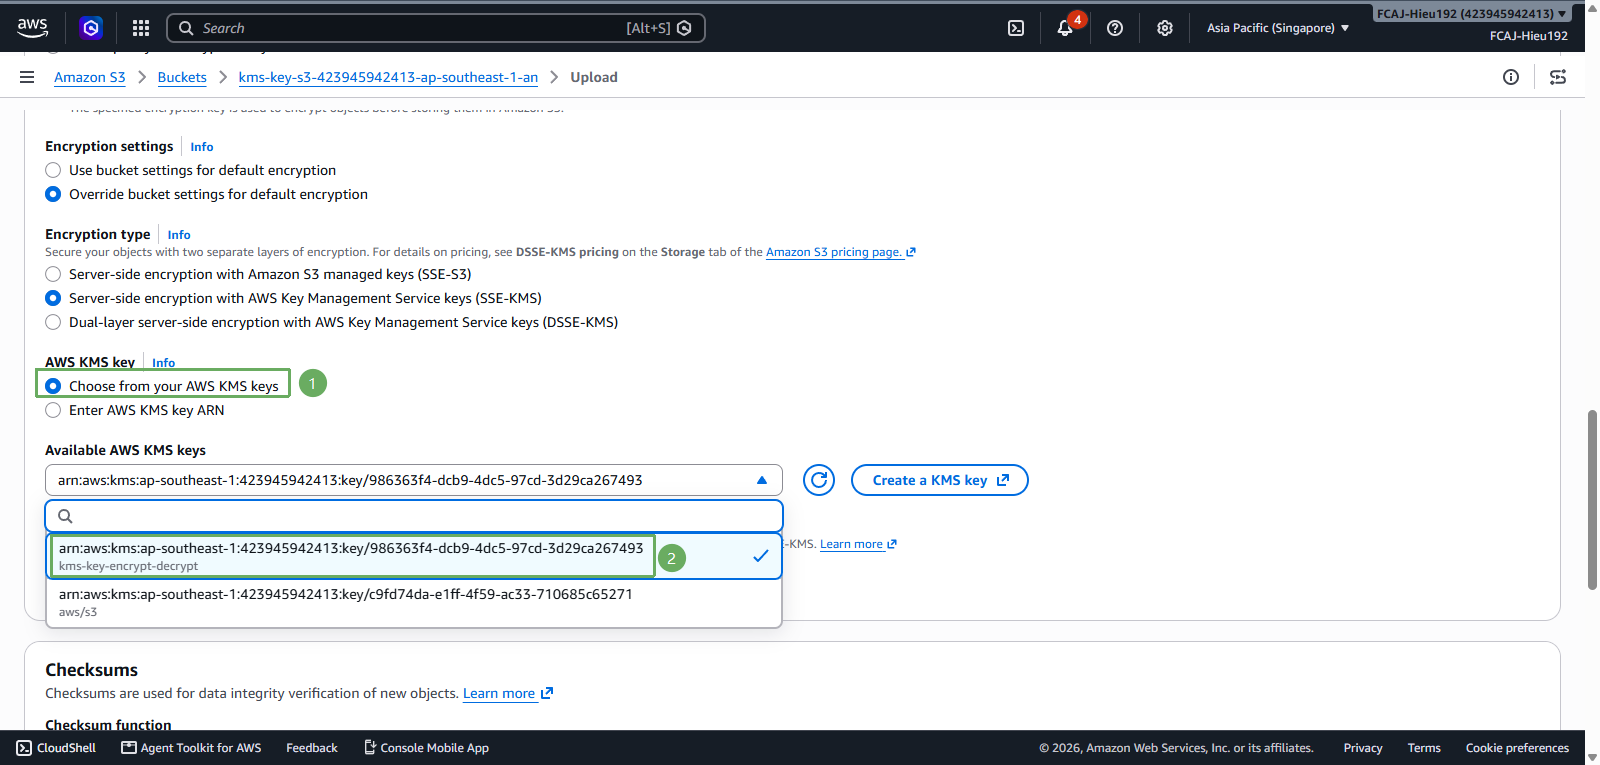Open Agent Toolkit for AWS in the footer
The image size is (1600, 765).
191,748
